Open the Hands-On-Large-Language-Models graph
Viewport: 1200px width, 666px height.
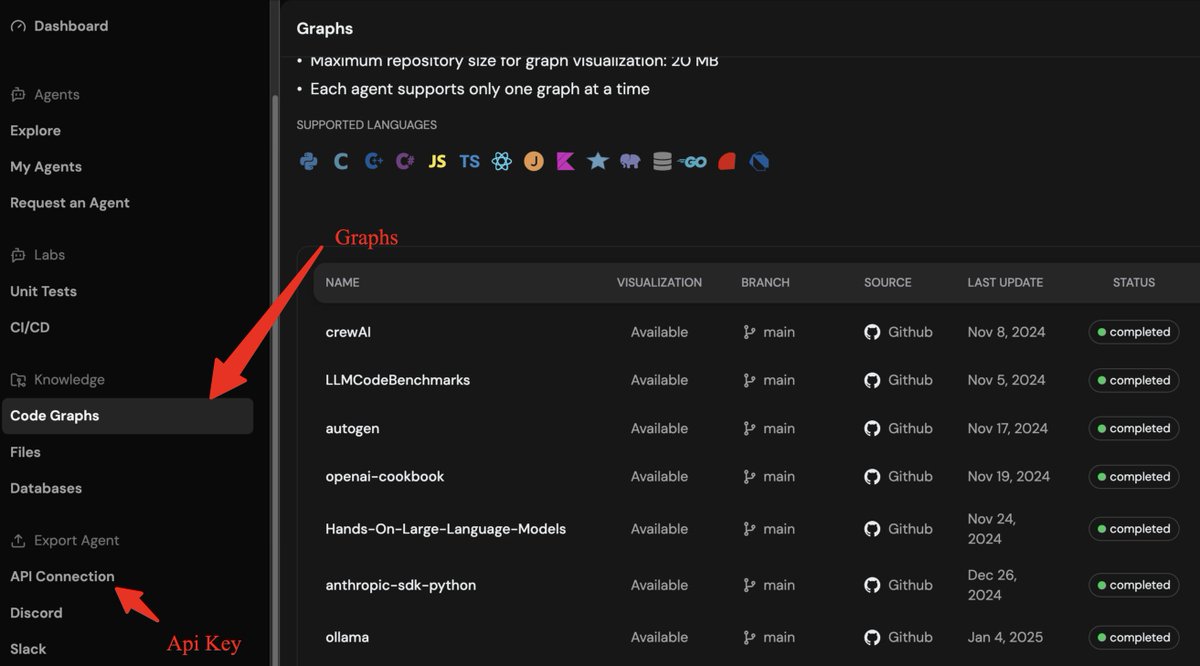point(446,529)
